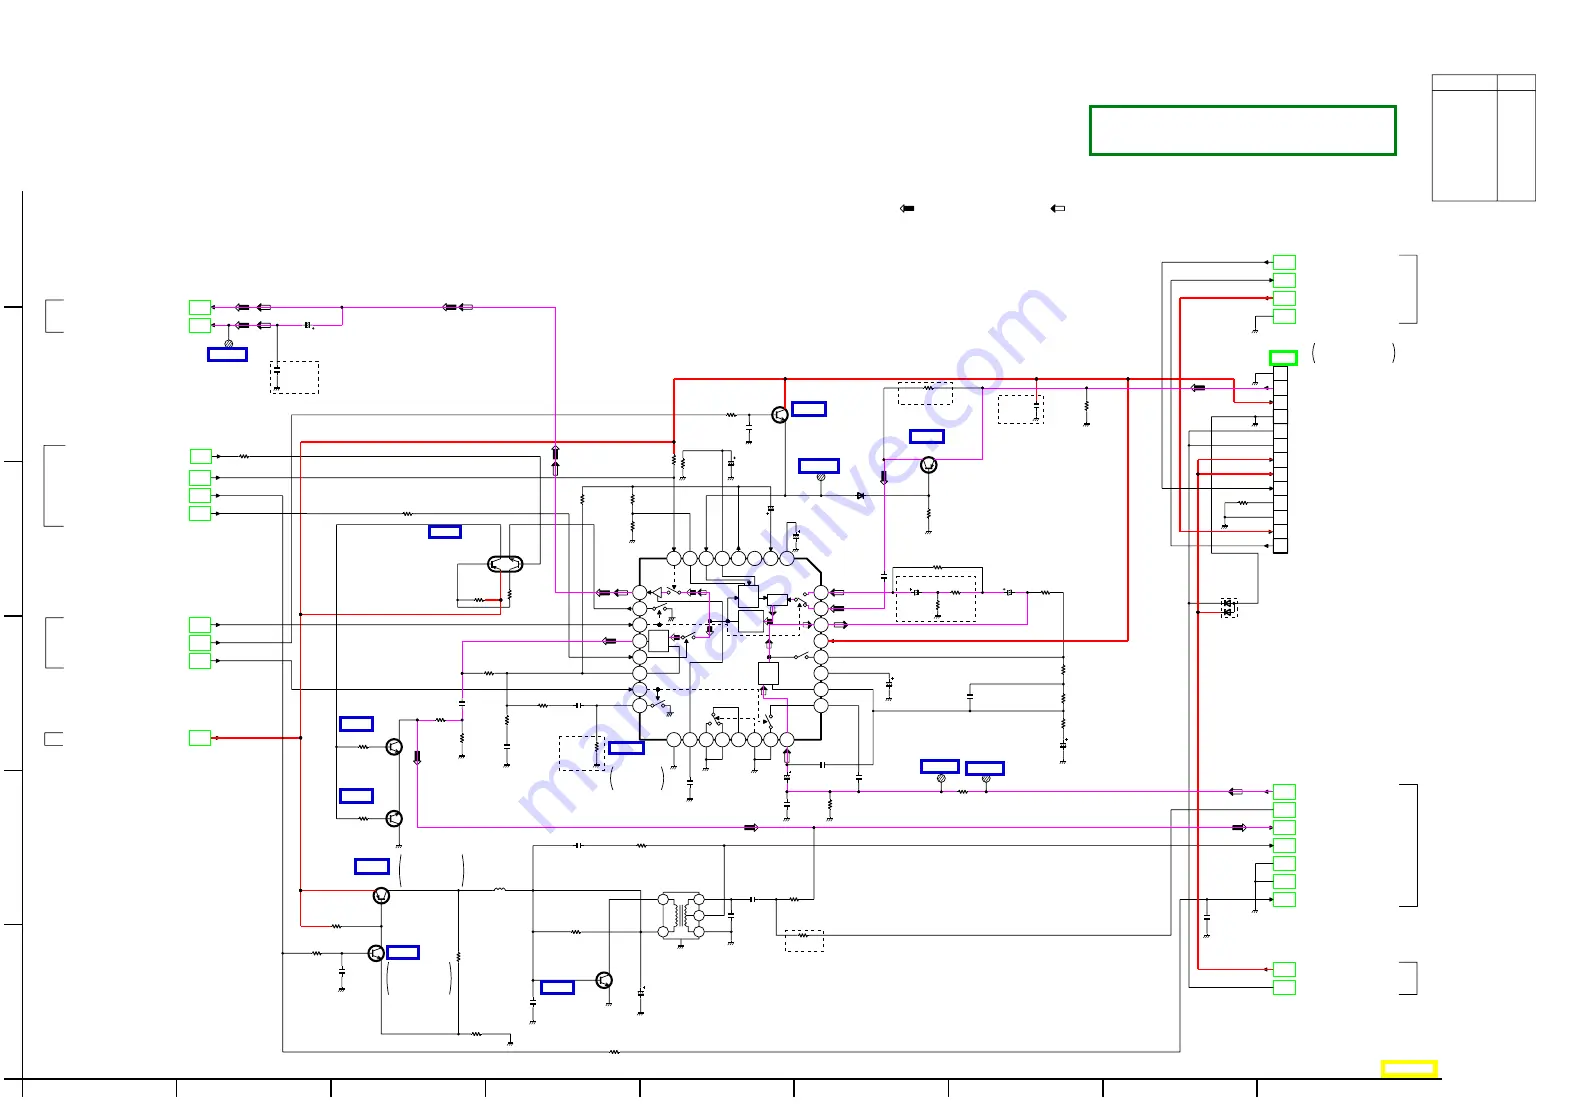Select the transistor symbol on the magenta signal loop
The image size is (1574, 1106).
(928, 465)
